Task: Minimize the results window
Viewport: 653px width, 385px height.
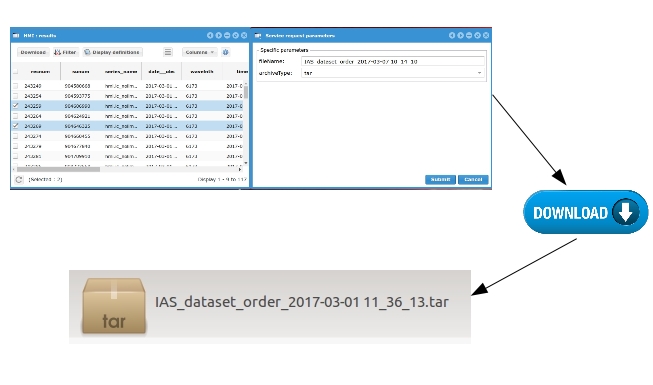Action: coord(227,35)
